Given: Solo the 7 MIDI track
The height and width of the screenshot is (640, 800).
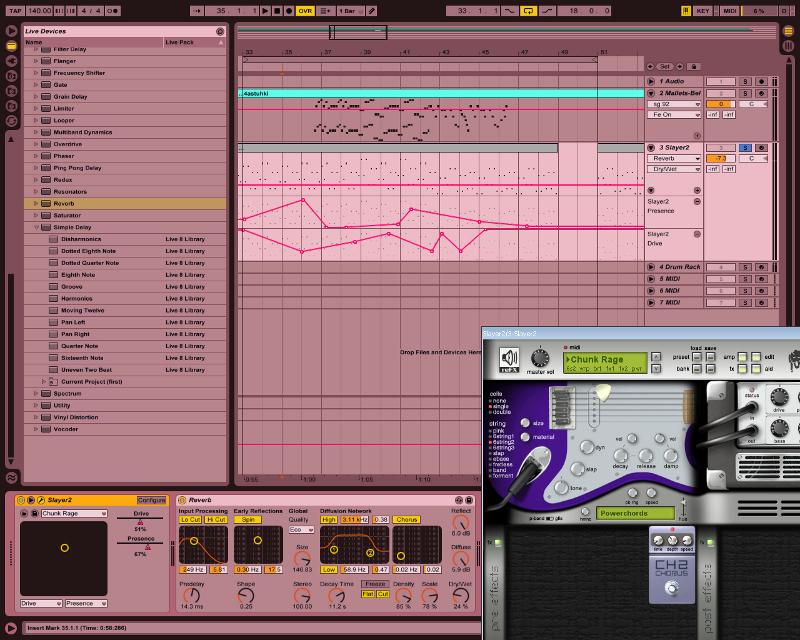Looking at the screenshot, I should click(745, 303).
